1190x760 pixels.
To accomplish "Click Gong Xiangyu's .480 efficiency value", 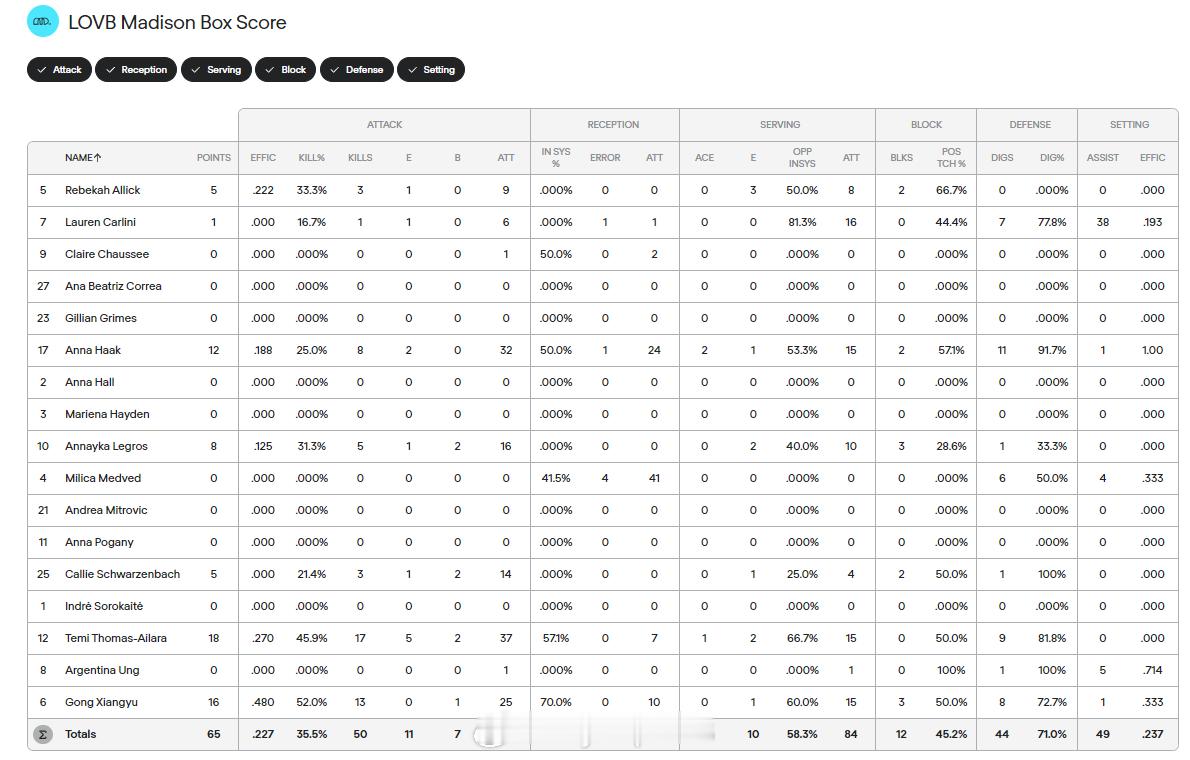I will 263,702.
